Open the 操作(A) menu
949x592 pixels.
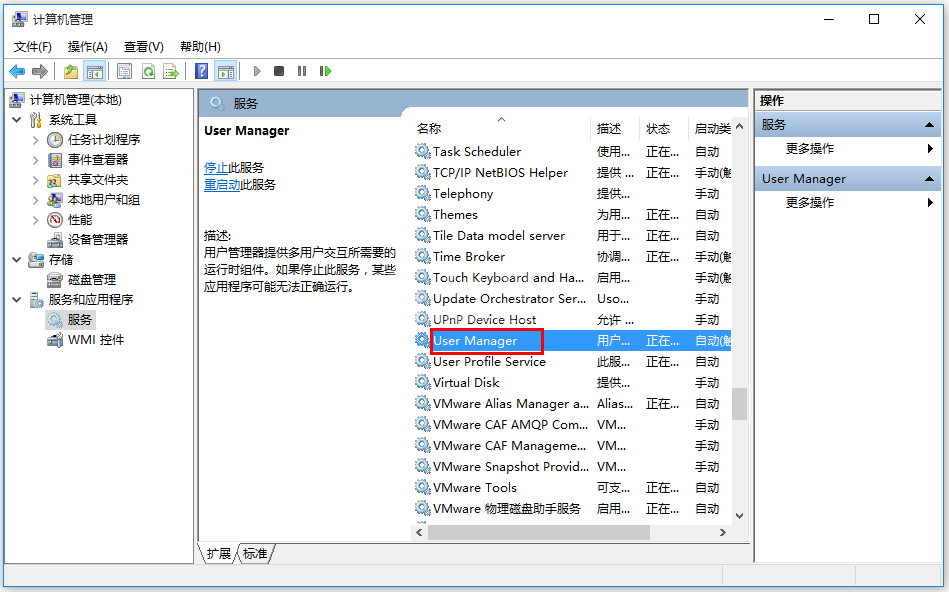coord(88,47)
